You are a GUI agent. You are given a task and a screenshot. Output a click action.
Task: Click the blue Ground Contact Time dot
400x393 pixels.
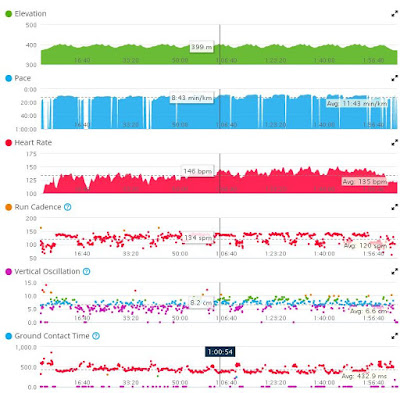click(9, 336)
